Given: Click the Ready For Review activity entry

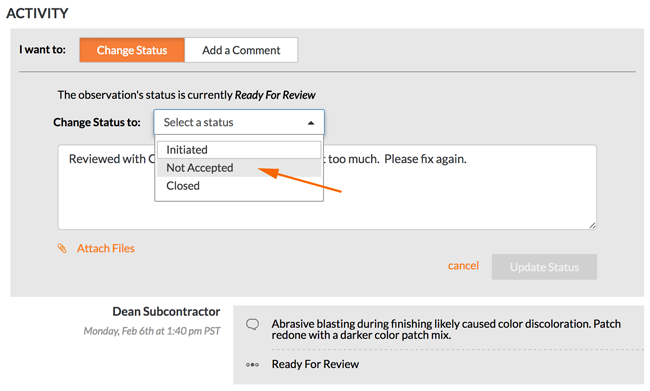Looking at the screenshot, I should coord(315,364).
